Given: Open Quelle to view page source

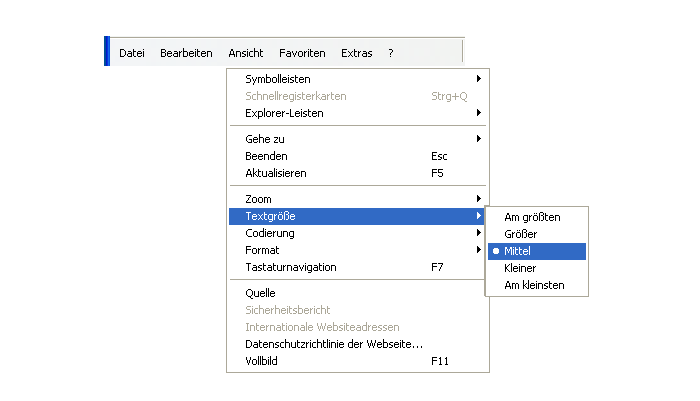Looking at the screenshot, I should pyautogui.click(x=358, y=293).
